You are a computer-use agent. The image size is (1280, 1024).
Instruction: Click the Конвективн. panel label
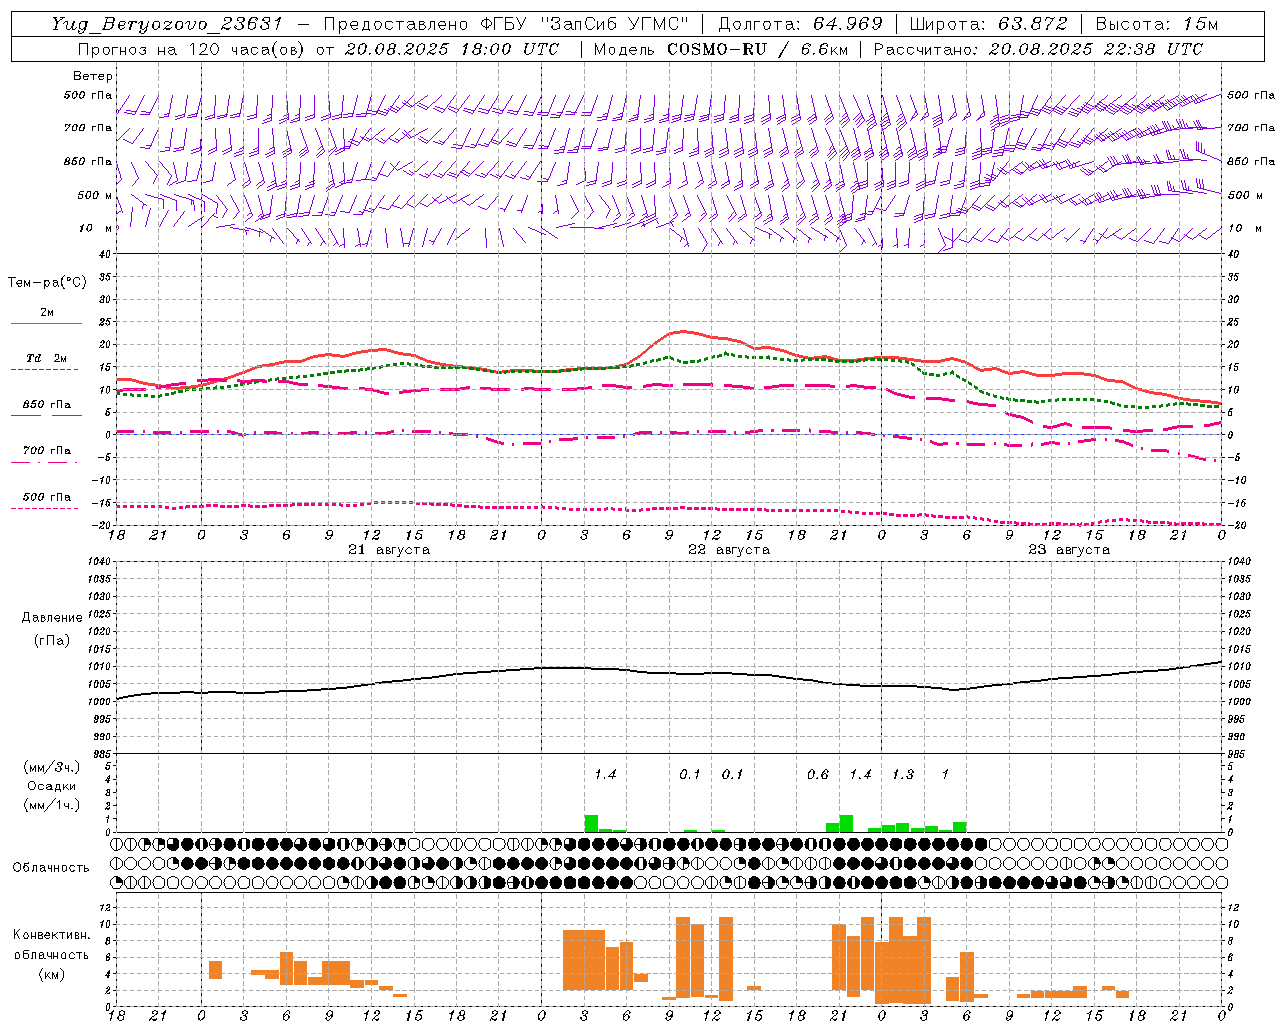pyautogui.click(x=52, y=935)
